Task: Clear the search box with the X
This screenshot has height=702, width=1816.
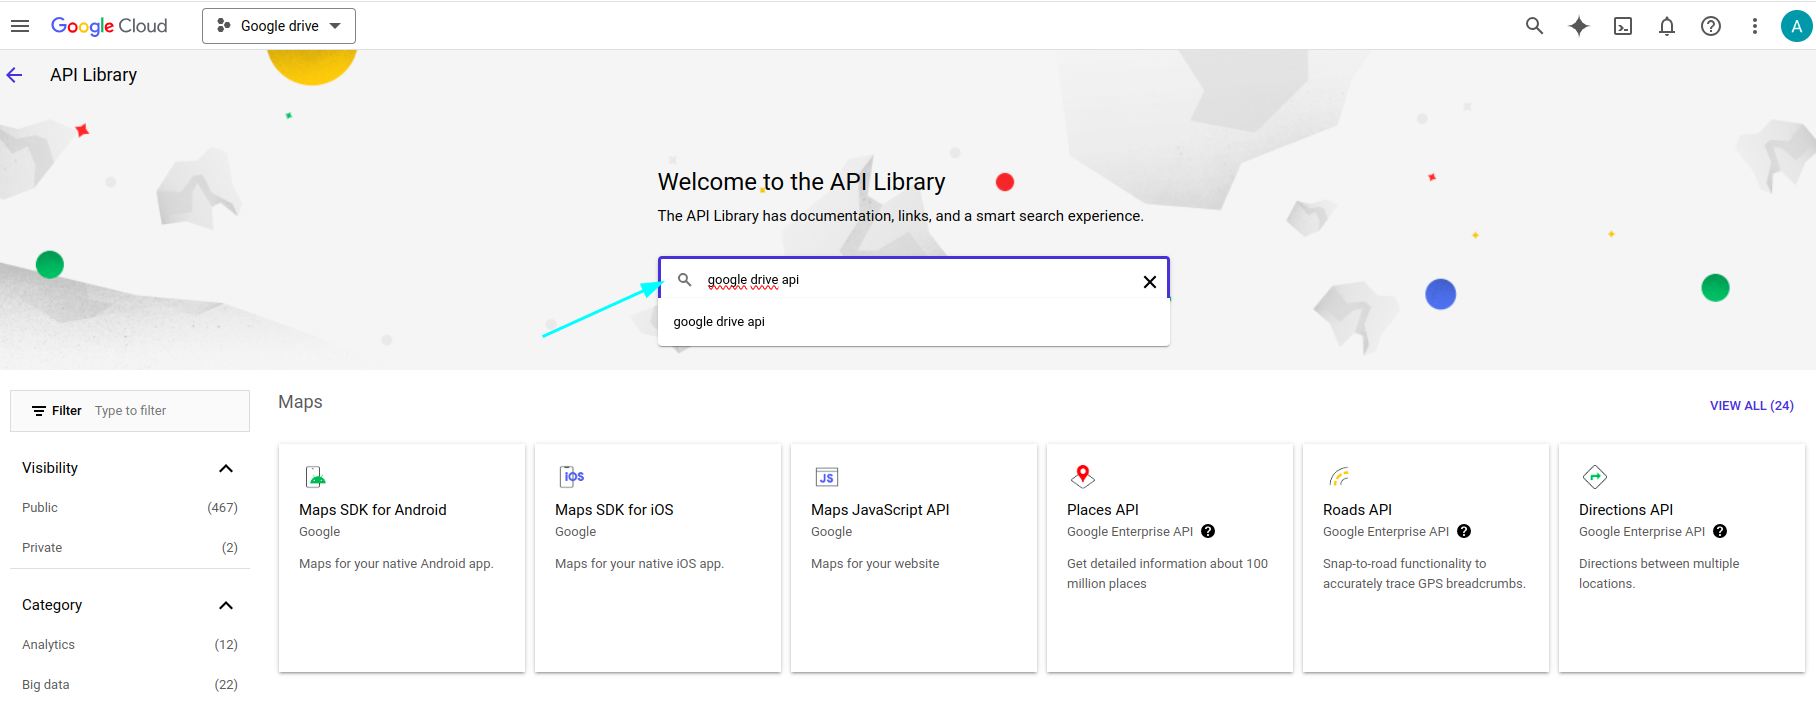Action: pos(1150,282)
